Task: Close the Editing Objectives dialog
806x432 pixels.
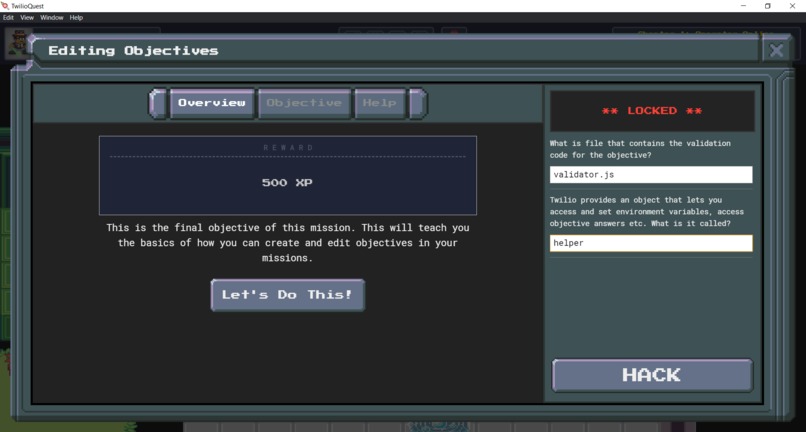Action: (x=776, y=50)
